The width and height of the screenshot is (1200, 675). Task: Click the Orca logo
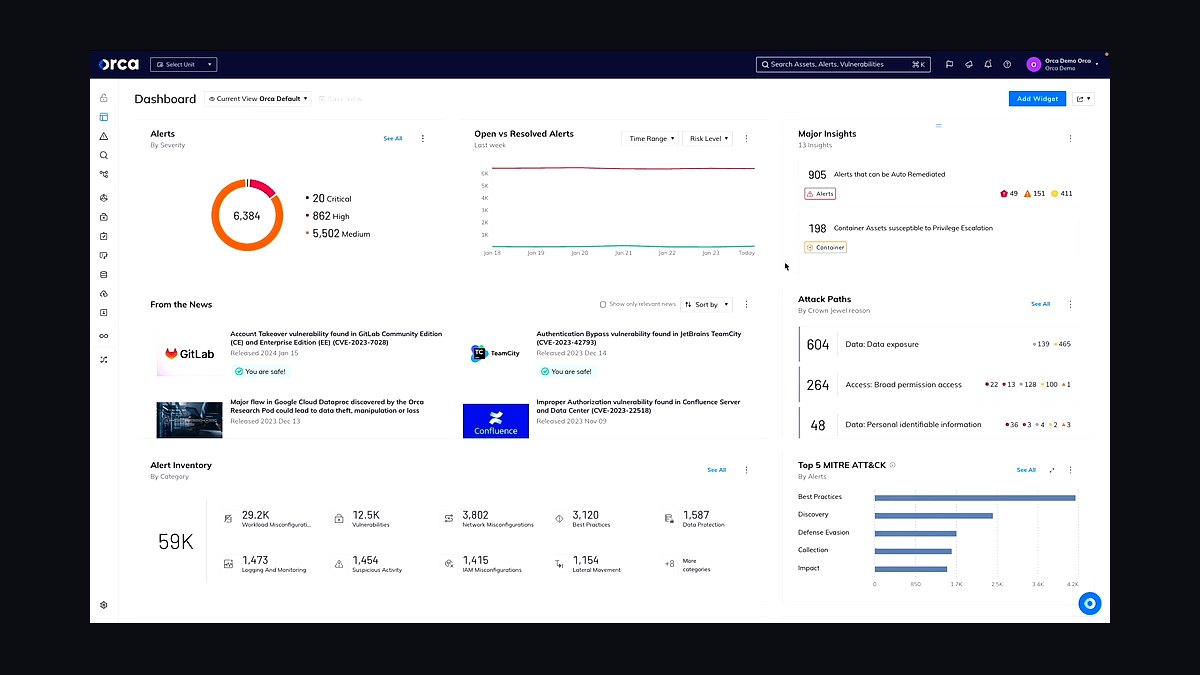tap(118, 64)
